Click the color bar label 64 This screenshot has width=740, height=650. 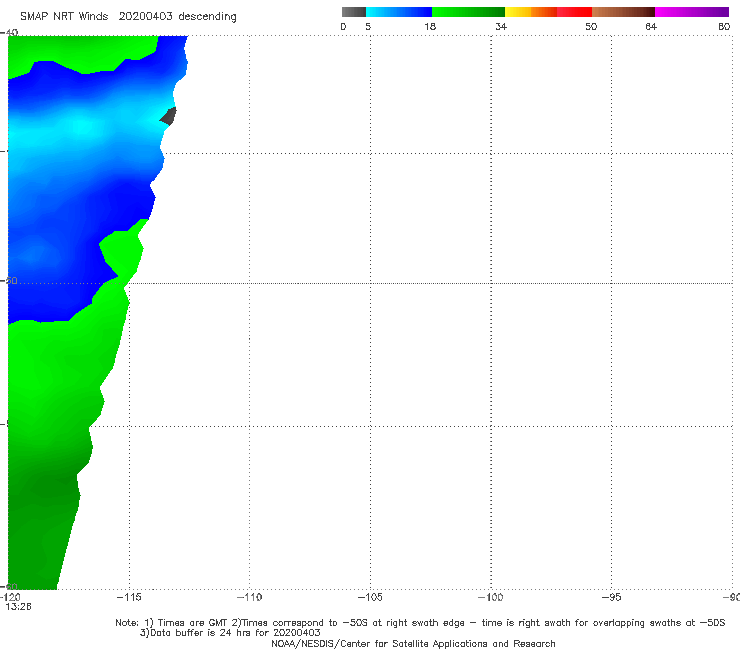[651, 27]
